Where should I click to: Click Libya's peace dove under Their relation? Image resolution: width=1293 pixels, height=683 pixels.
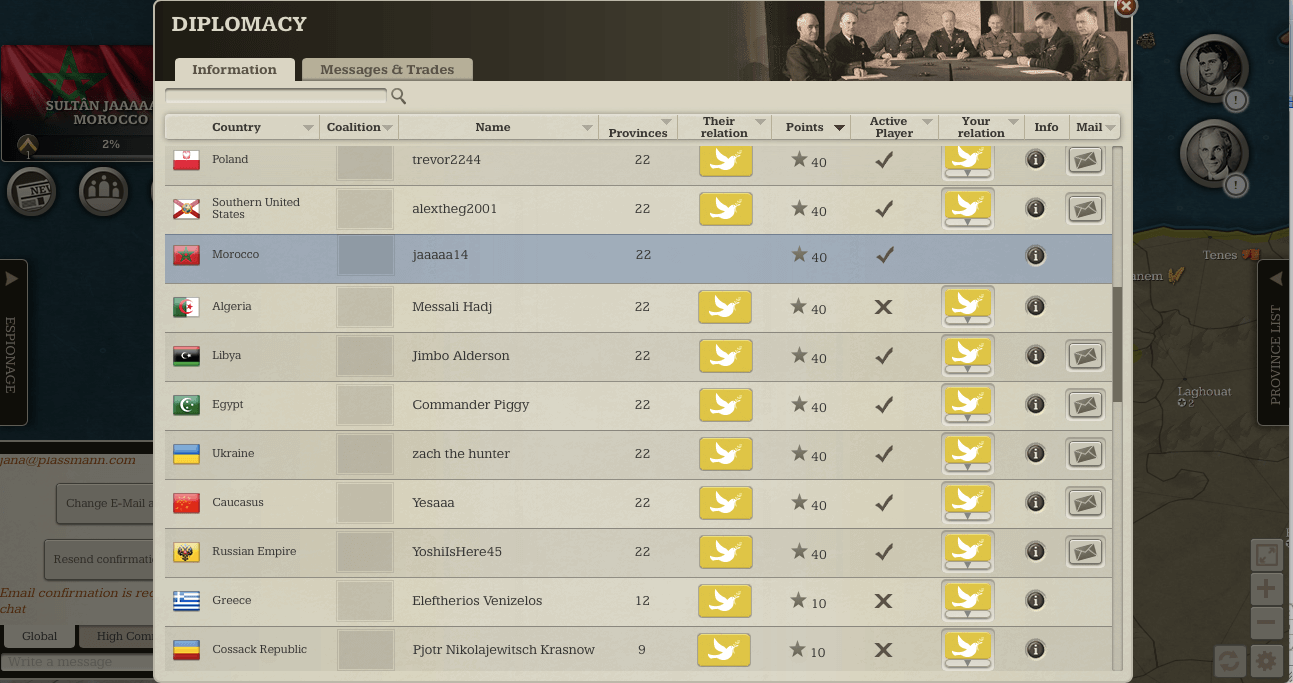[x=725, y=356]
